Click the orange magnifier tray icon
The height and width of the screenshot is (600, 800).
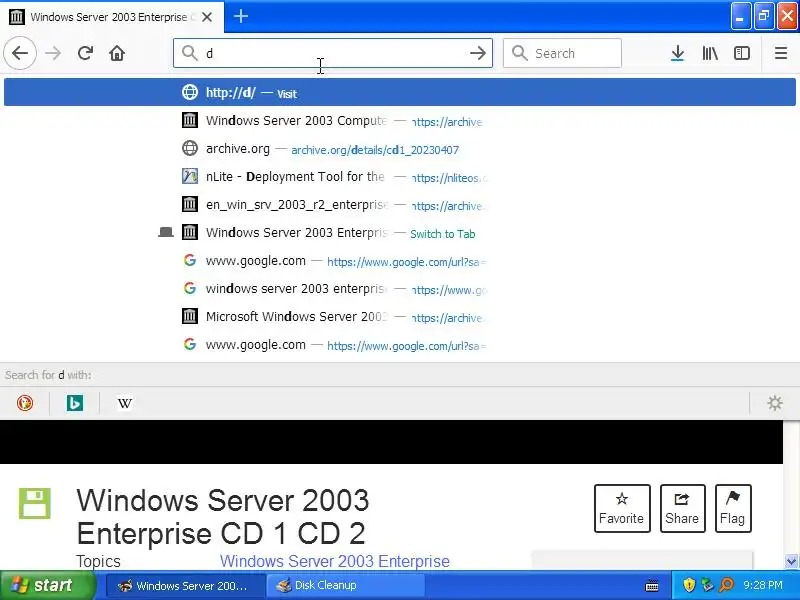click(x=727, y=585)
